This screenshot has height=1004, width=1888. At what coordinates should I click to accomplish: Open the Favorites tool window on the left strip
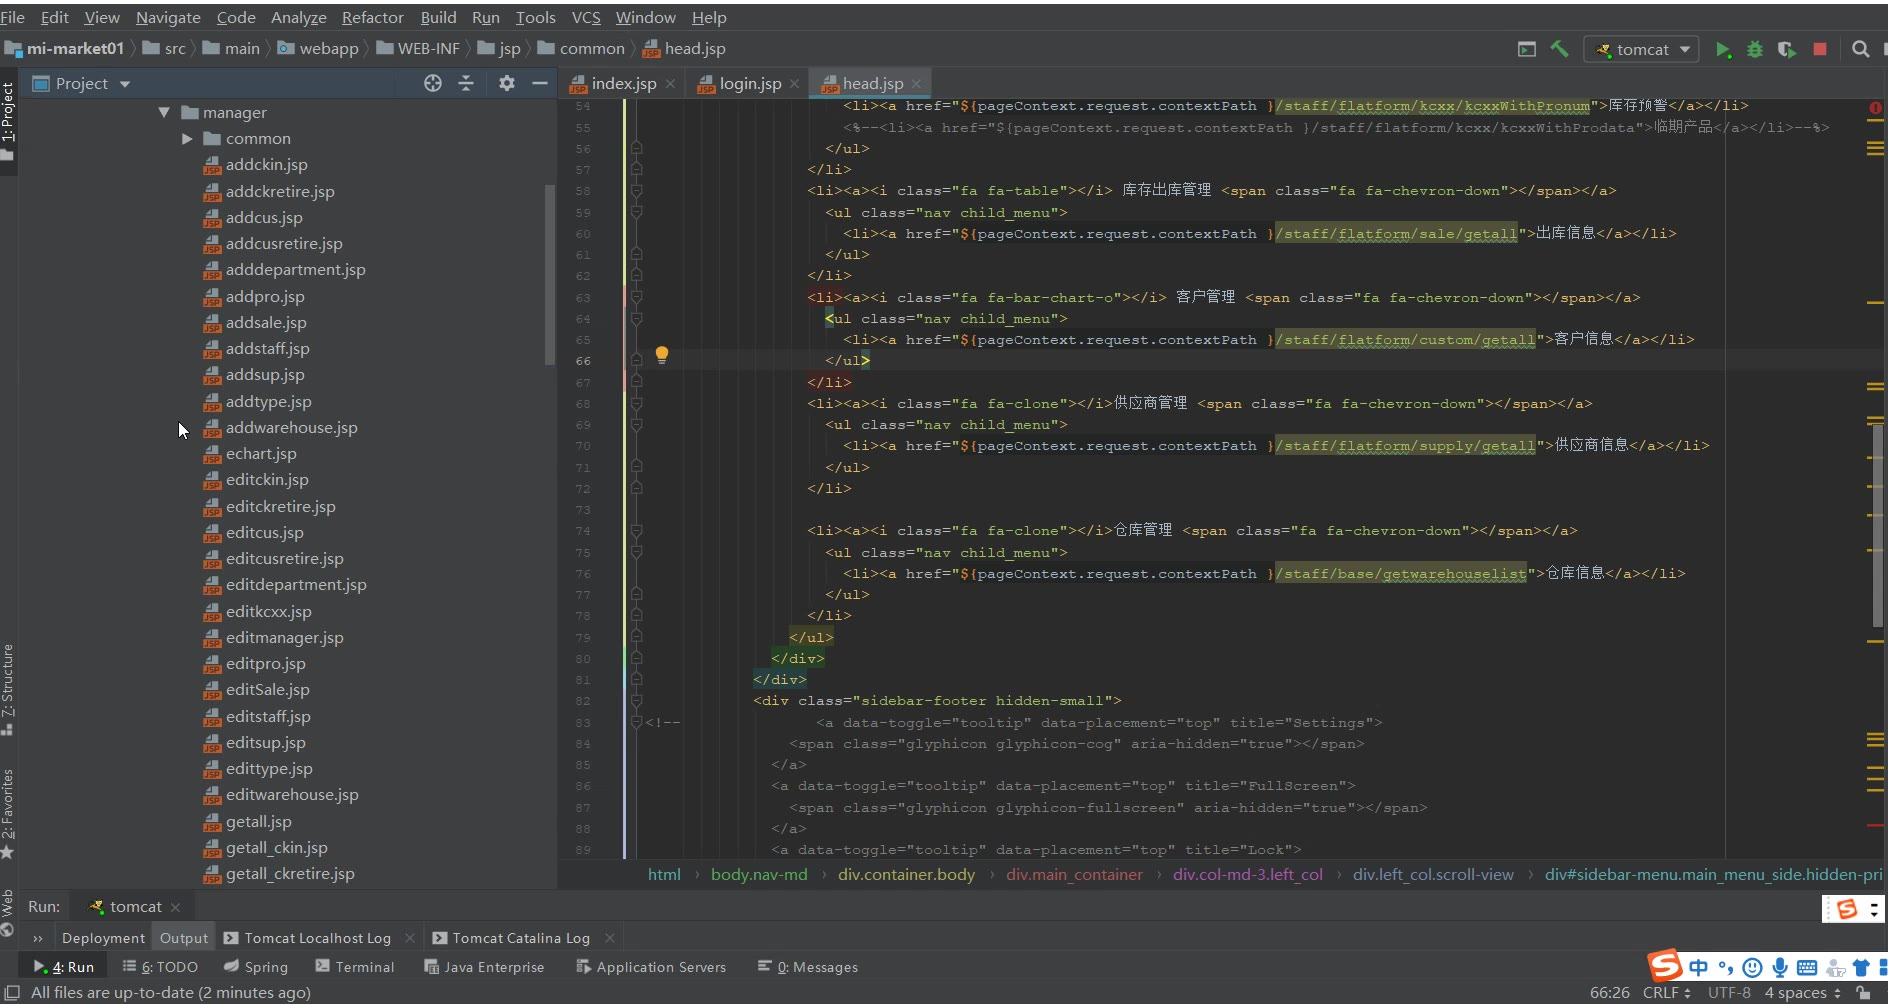tap(8, 813)
